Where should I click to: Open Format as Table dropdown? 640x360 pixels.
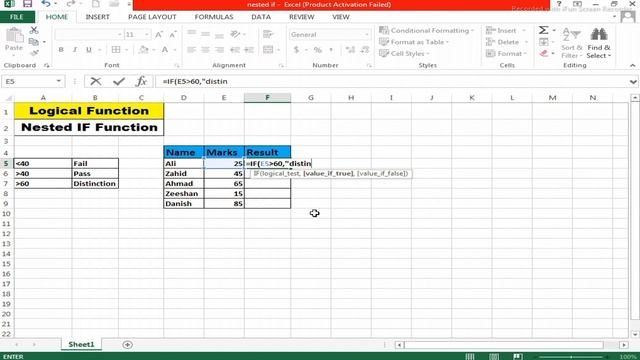(414, 42)
